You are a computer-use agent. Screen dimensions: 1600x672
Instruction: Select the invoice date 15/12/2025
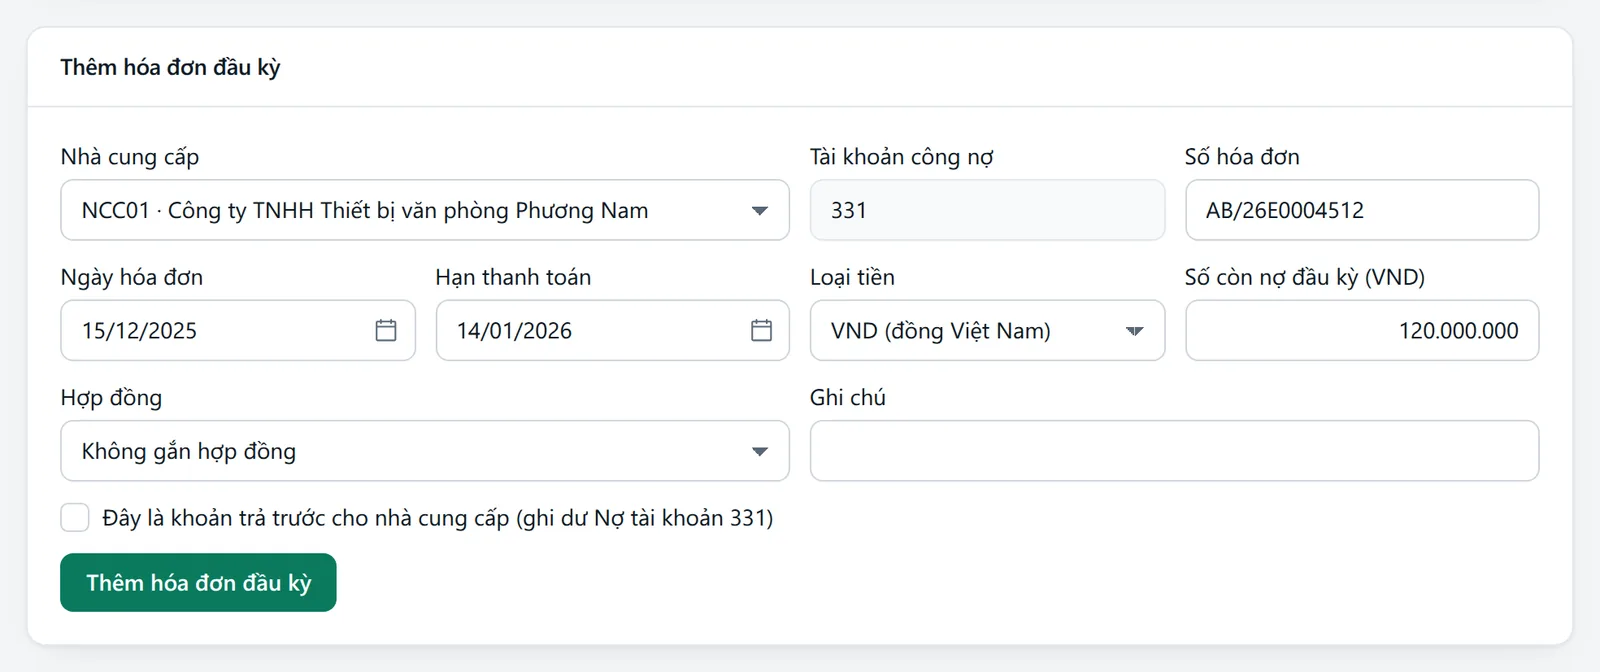point(139,331)
